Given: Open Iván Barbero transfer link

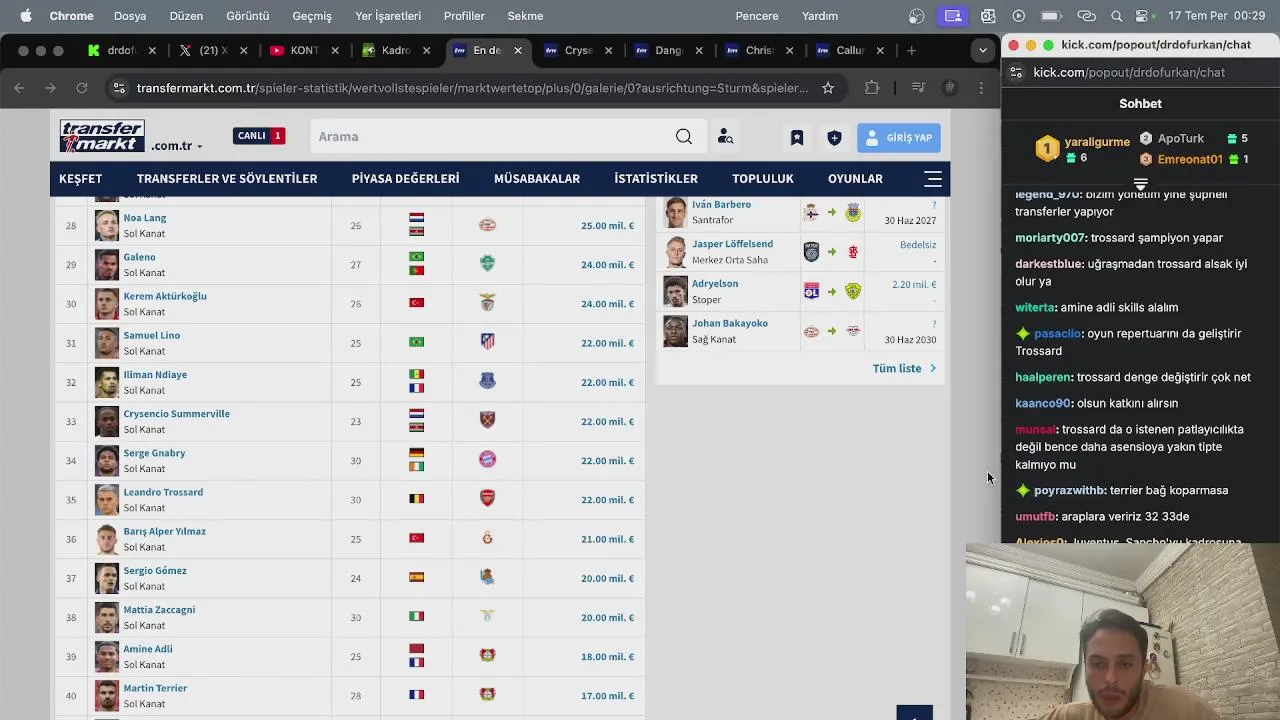Looking at the screenshot, I should pyautogui.click(x=721, y=204).
